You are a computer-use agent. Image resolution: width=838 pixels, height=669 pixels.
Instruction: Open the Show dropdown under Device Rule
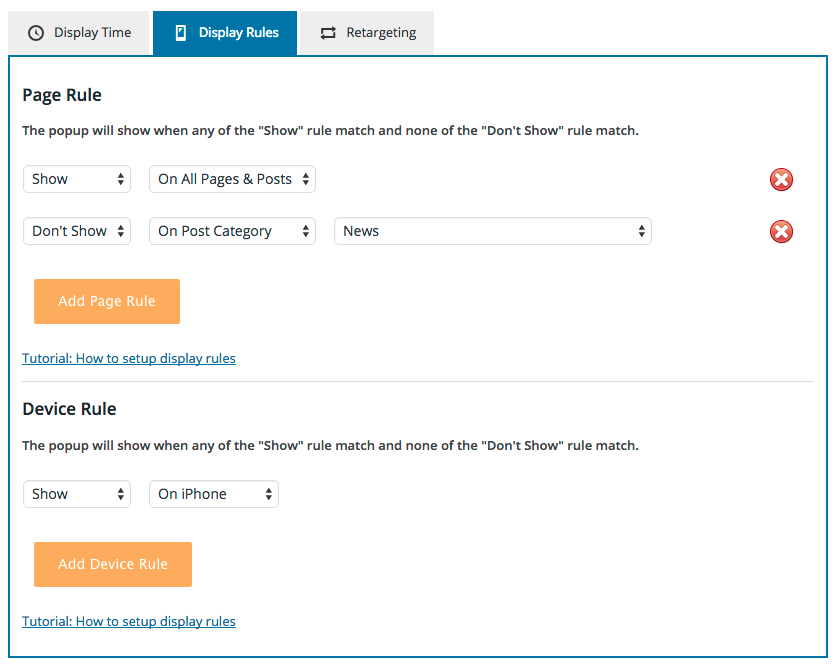77,495
